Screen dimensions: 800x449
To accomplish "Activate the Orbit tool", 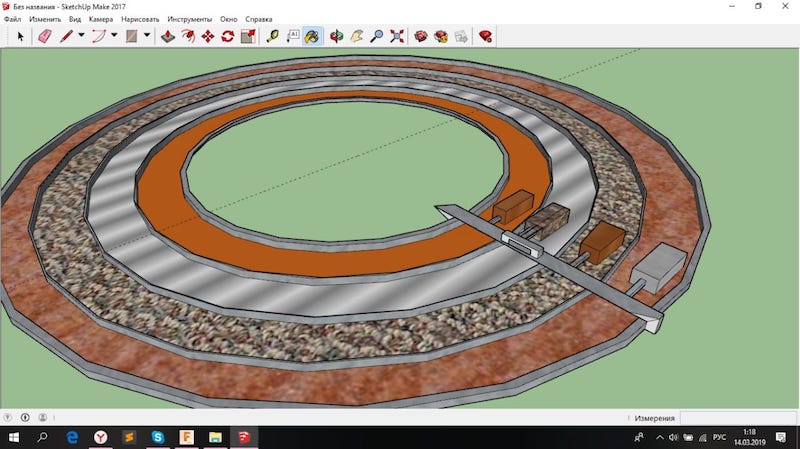I will (337, 36).
